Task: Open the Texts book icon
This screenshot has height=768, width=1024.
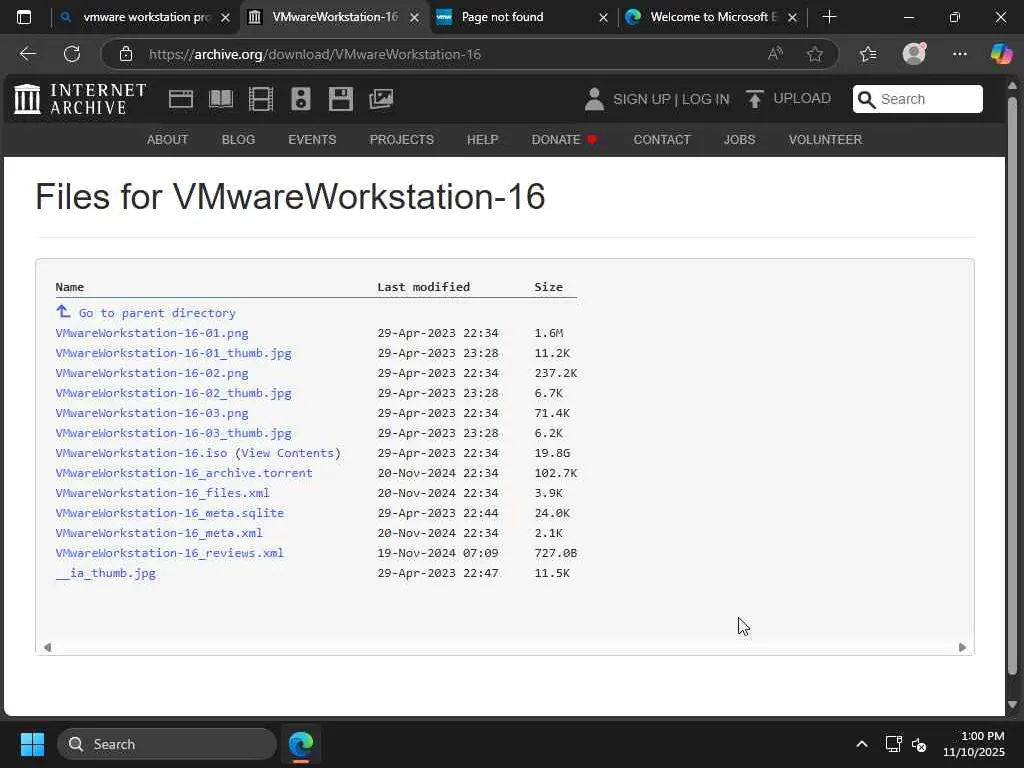Action: pos(221,99)
